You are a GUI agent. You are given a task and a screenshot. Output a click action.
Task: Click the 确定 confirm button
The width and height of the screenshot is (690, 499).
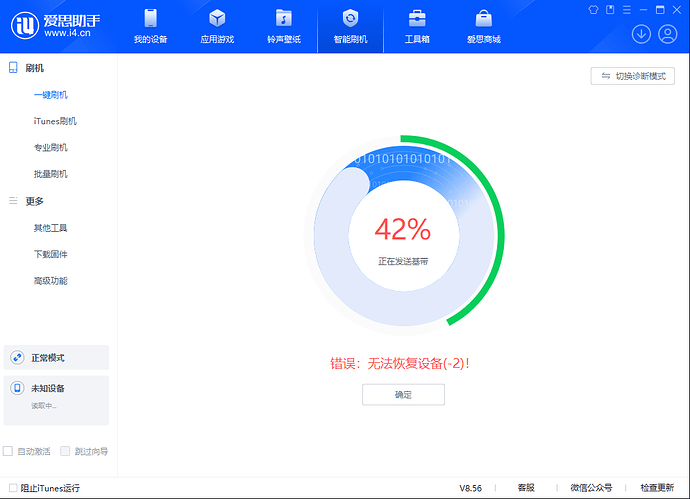[403, 394]
